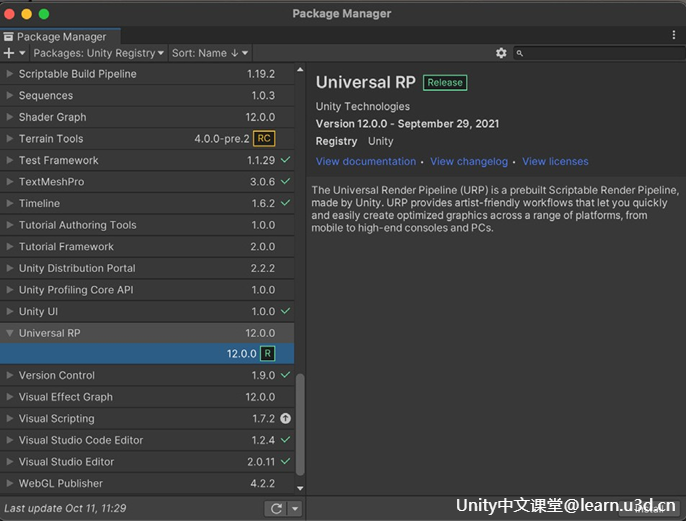Select the Visual Scripting package
The image size is (686, 521).
(147, 419)
